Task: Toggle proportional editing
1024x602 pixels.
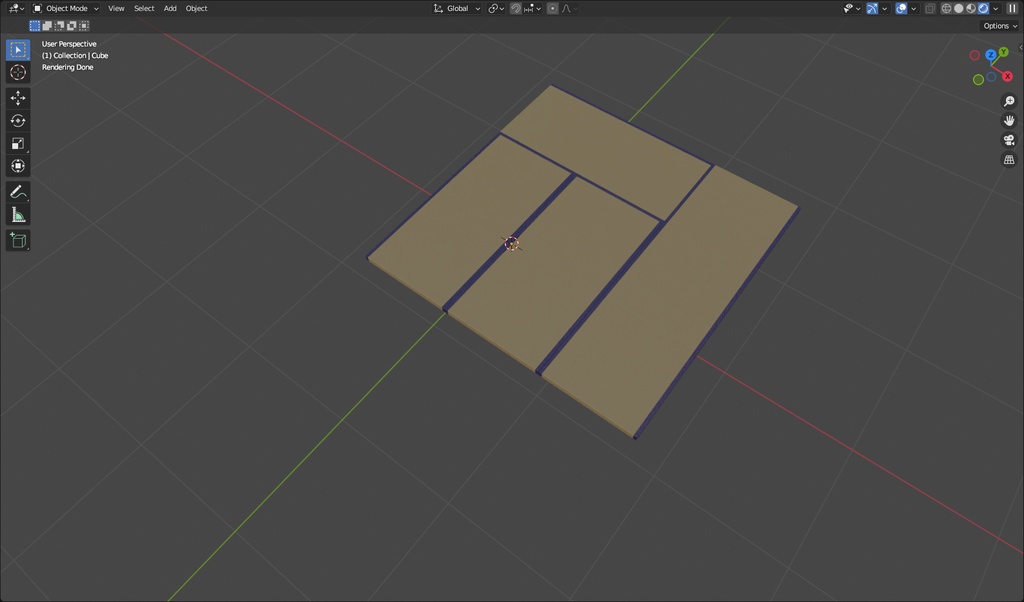Action: 552,8
